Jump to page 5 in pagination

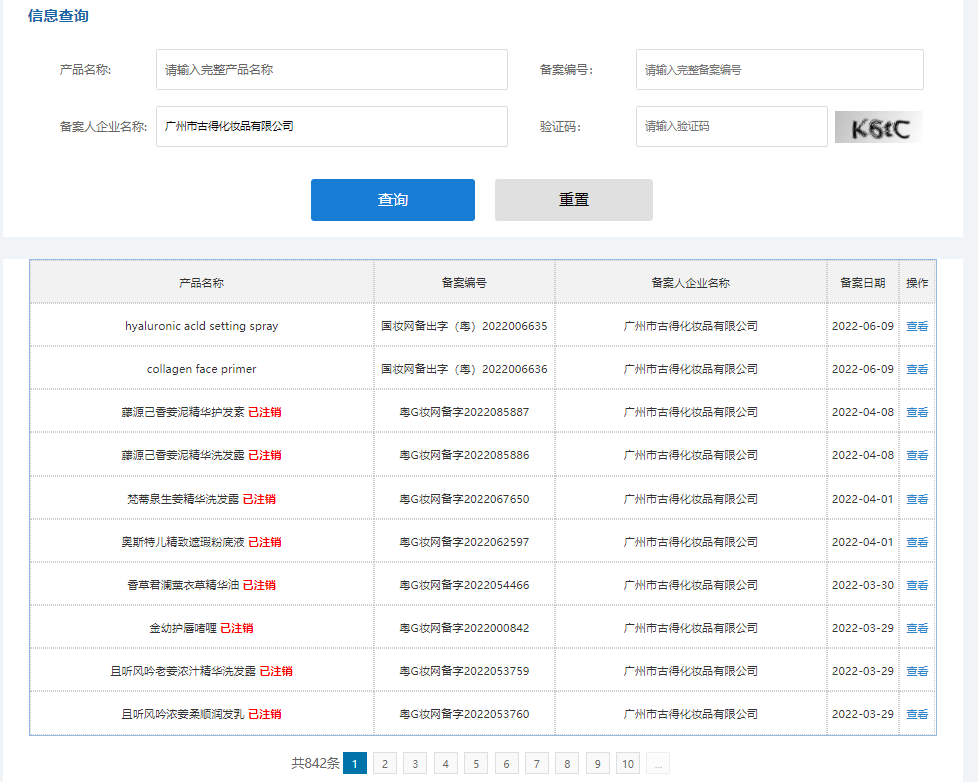[476, 764]
